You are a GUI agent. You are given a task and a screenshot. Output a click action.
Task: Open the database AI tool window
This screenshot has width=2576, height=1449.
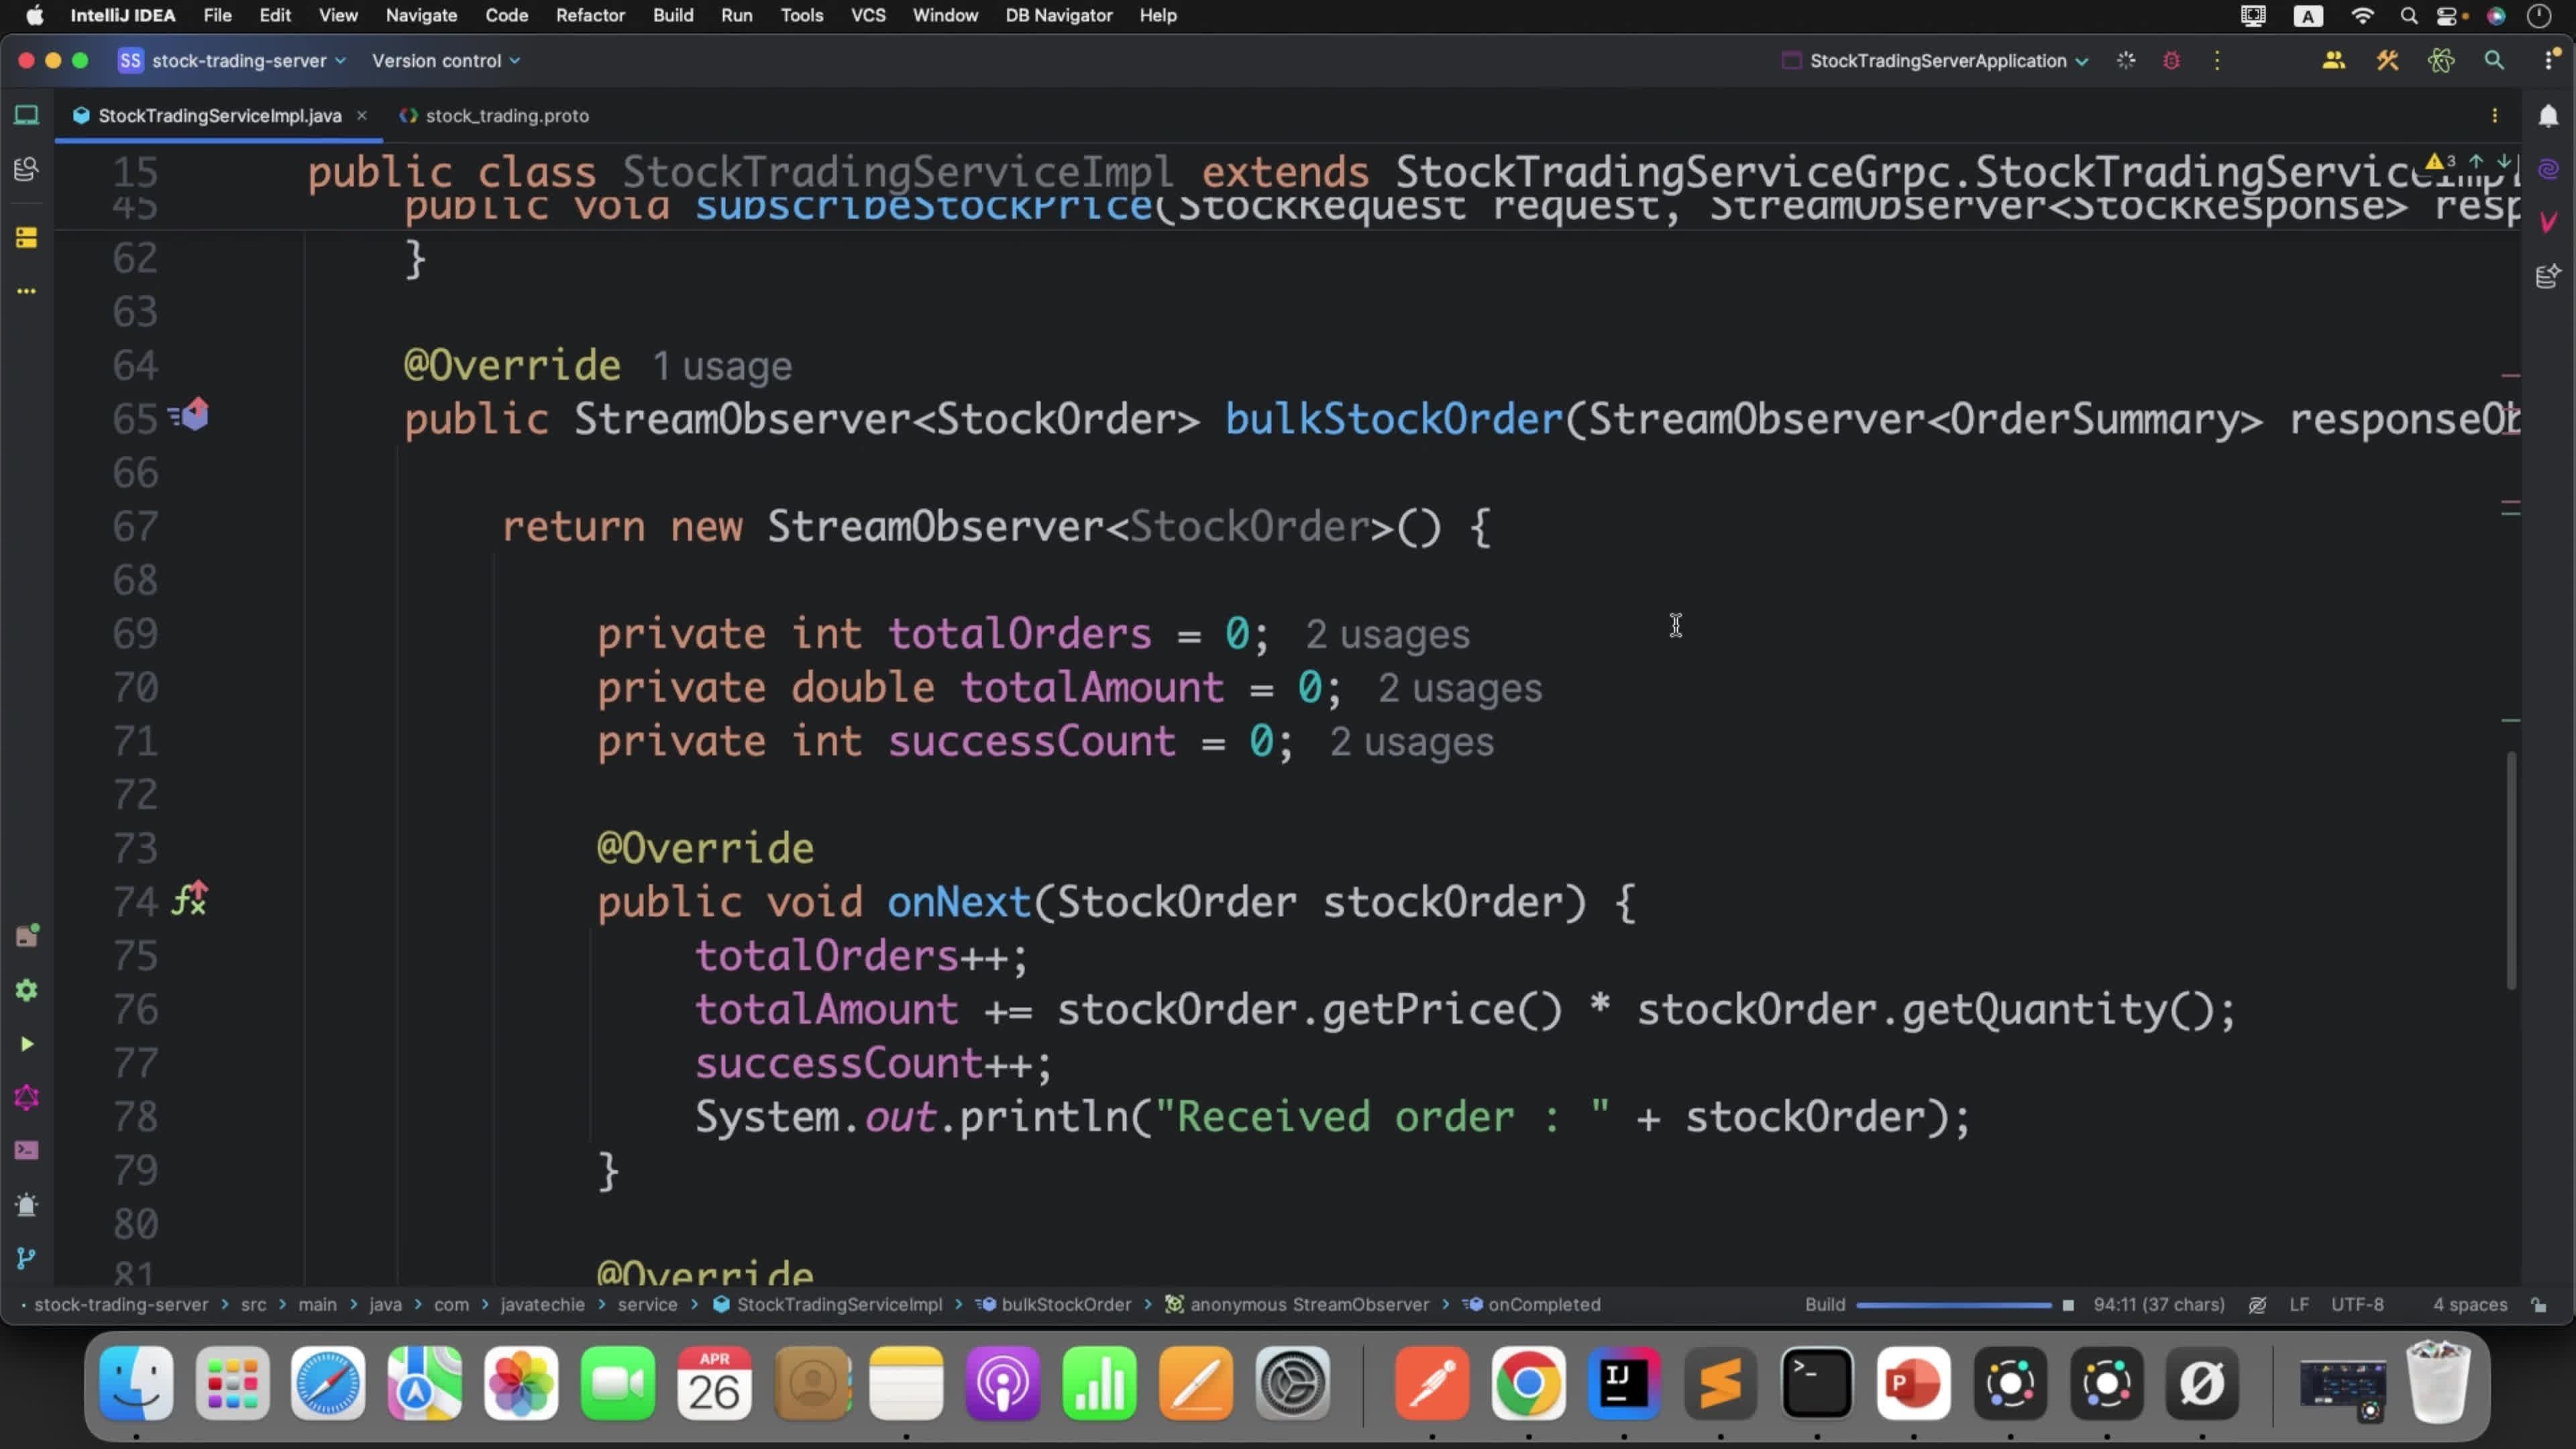pyautogui.click(x=2548, y=276)
